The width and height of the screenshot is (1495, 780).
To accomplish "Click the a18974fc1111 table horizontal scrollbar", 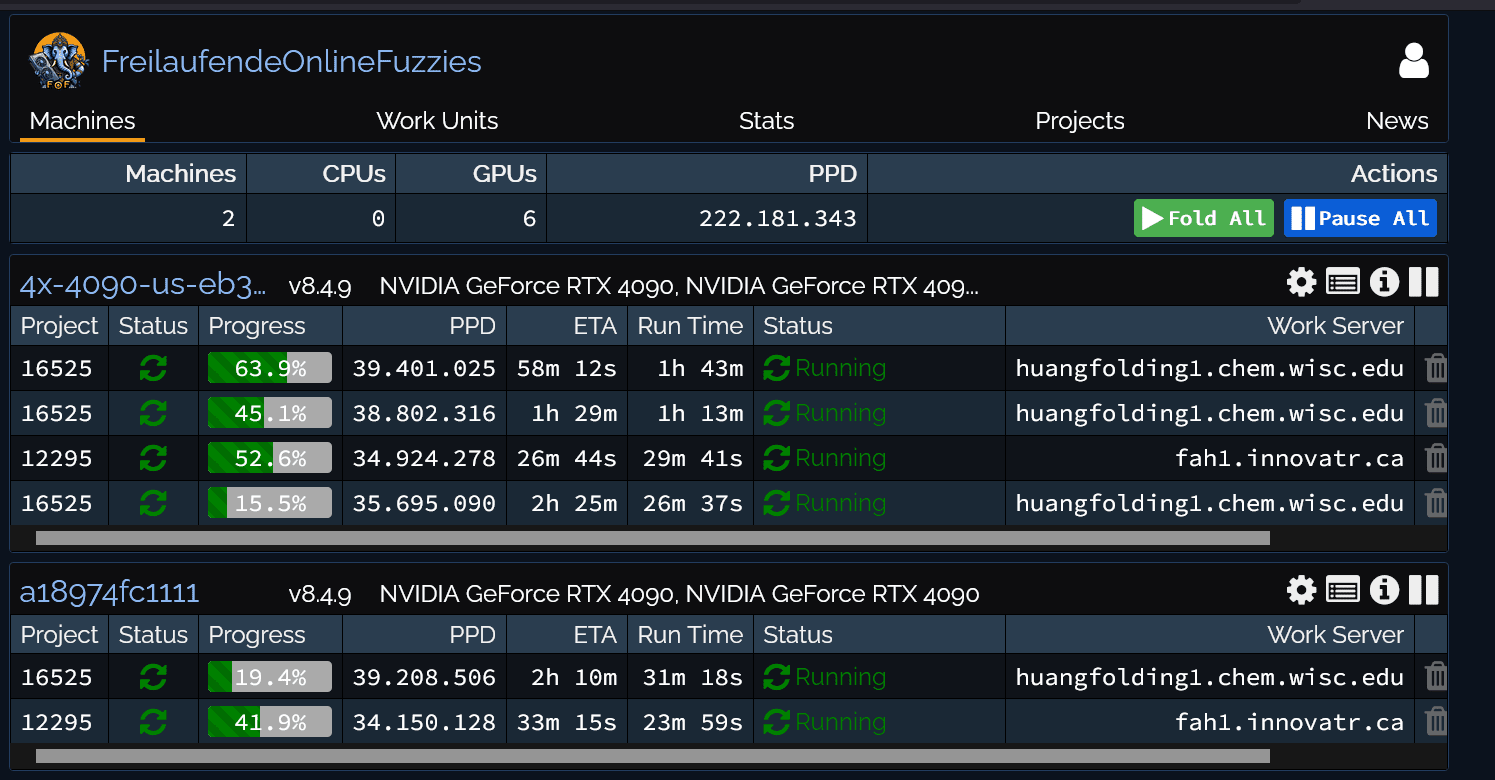I will (x=652, y=756).
